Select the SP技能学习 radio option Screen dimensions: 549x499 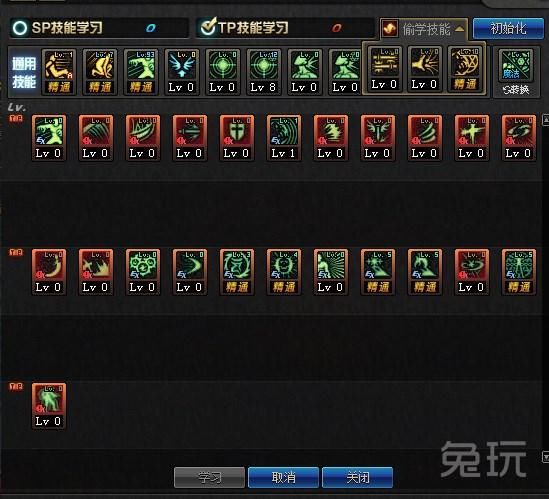(x=20, y=28)
